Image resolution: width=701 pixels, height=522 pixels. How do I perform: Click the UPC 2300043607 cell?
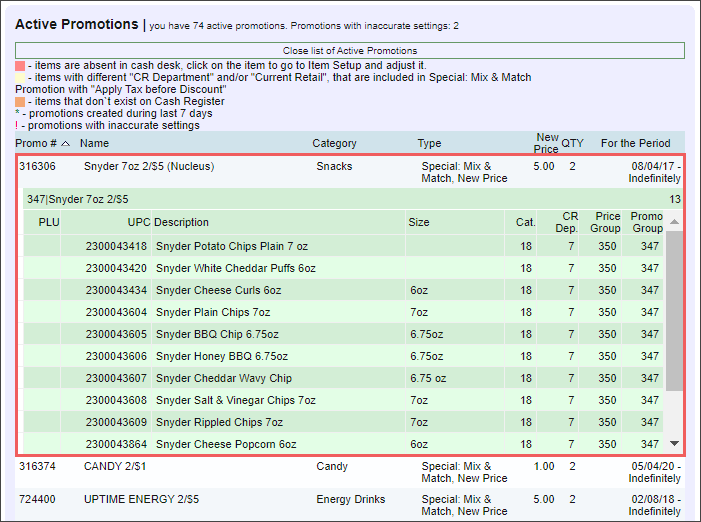[x=116, y=378]
